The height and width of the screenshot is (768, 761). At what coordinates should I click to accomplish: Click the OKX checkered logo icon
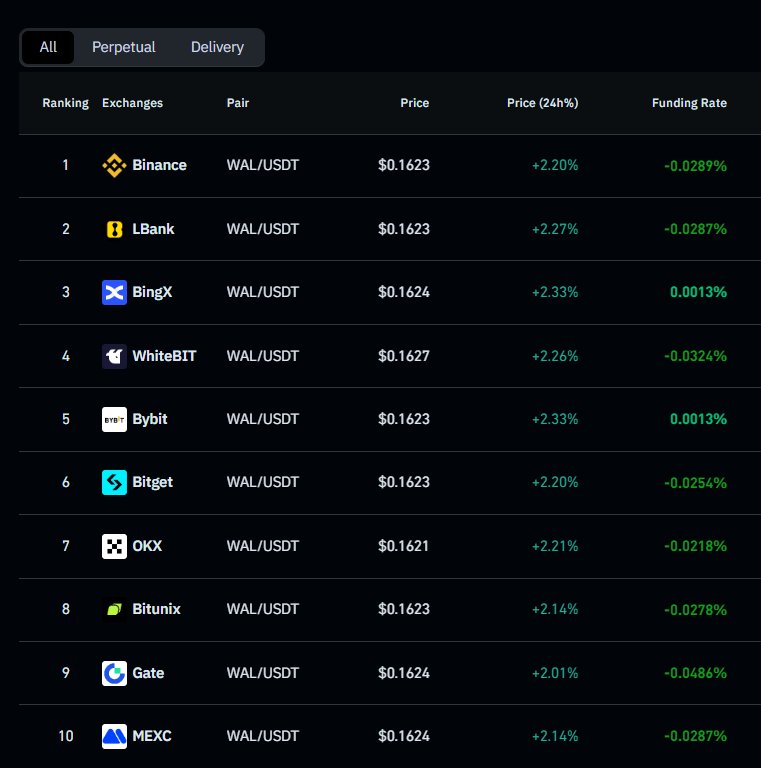[x=114, y=546]
